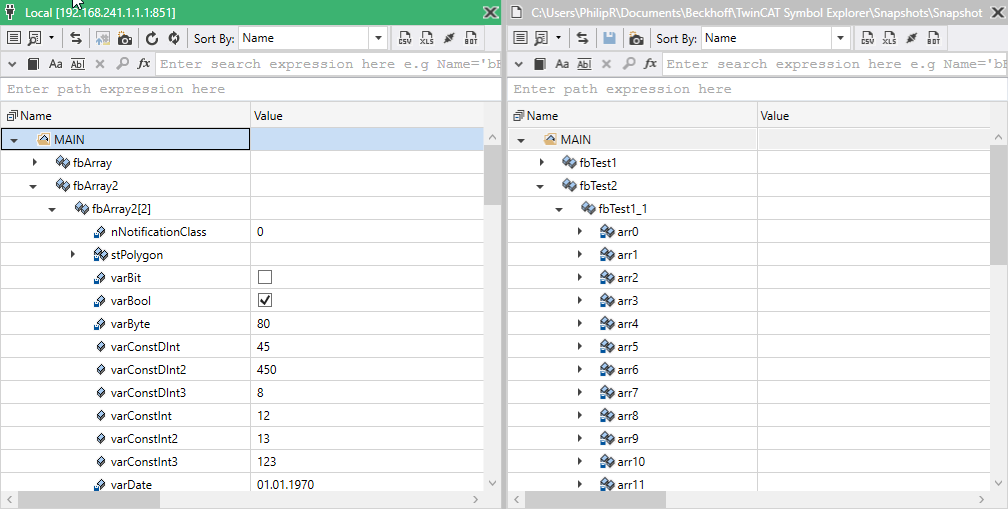Export to BOT file in the Snapshot pane
This screenshot has width=1008, height=509.
933,38
